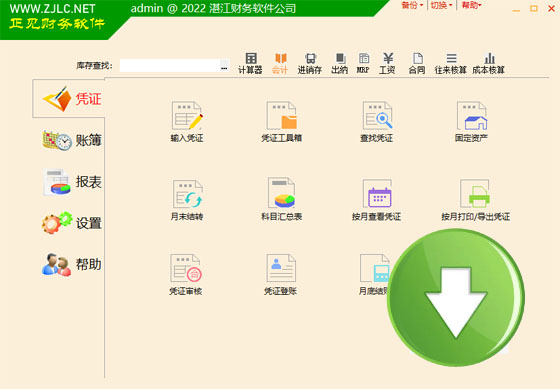Maximize the application window
560x389 pixels.
coord(534,9)
